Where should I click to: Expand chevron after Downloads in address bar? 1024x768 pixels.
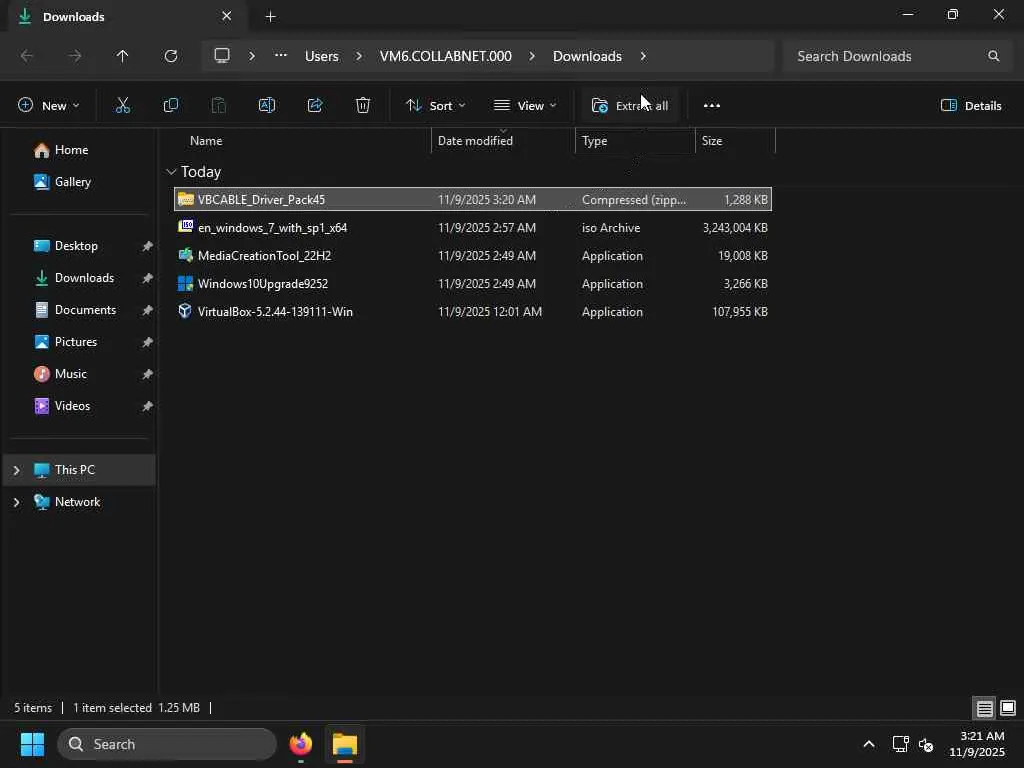coord(643,56)
